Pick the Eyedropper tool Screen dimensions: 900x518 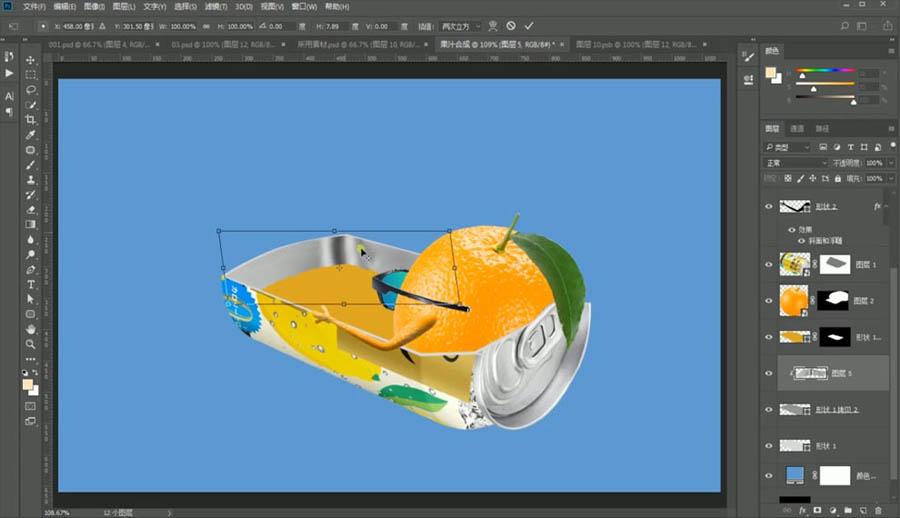click(x=30, y=134)
